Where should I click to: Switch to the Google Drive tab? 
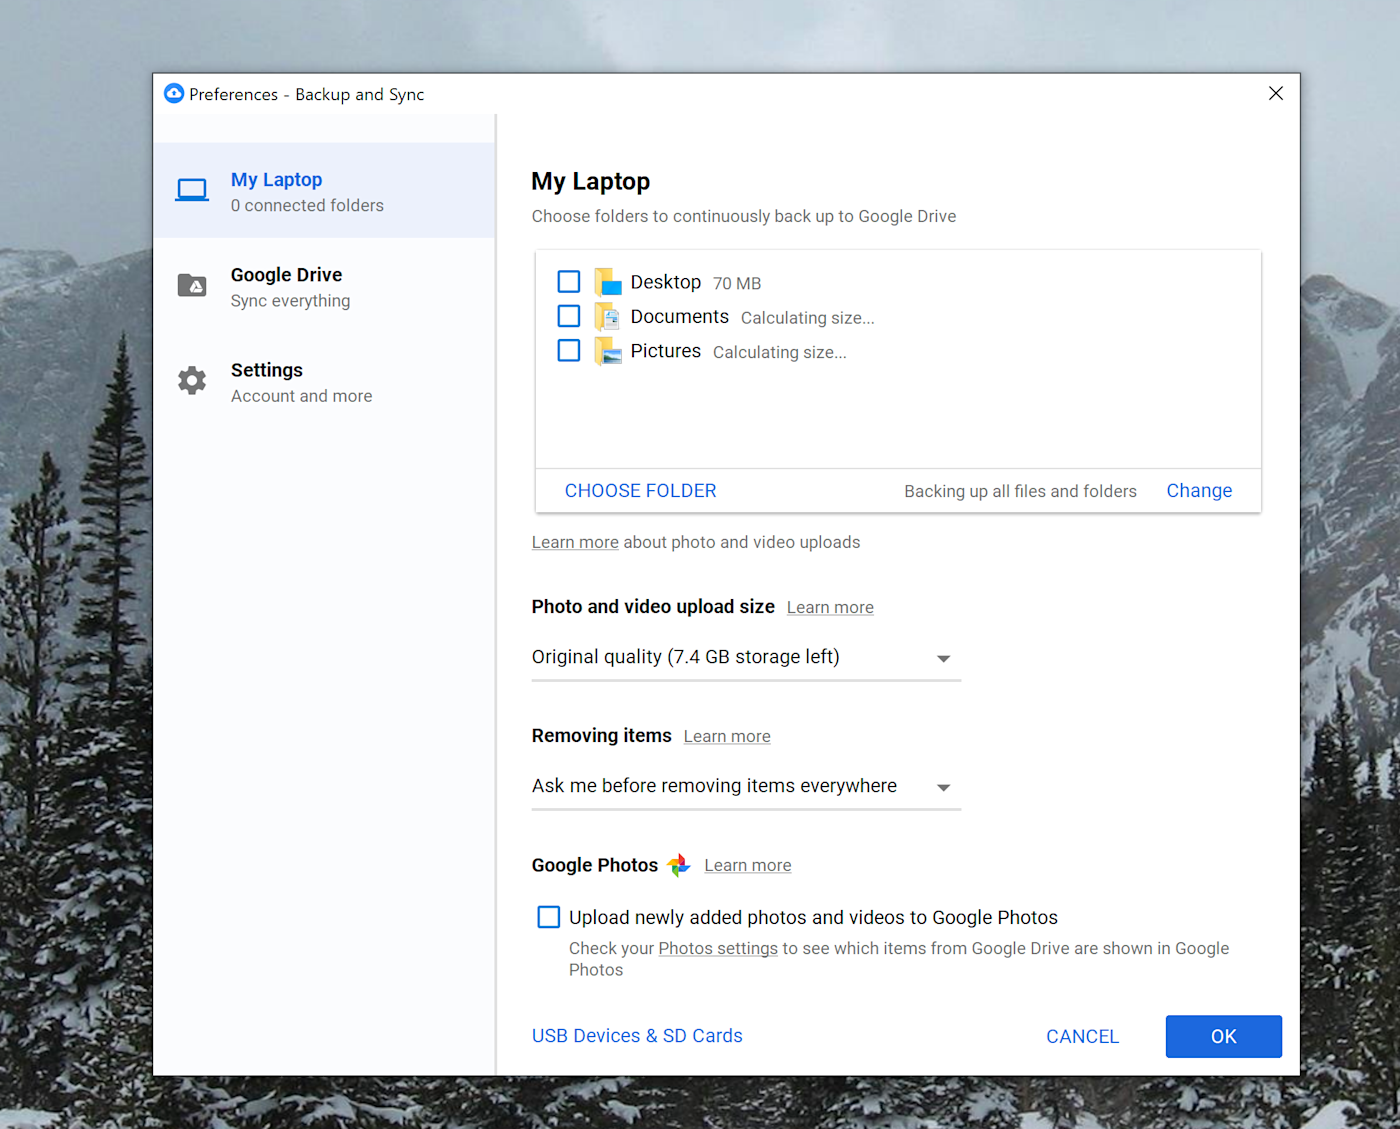324,286
